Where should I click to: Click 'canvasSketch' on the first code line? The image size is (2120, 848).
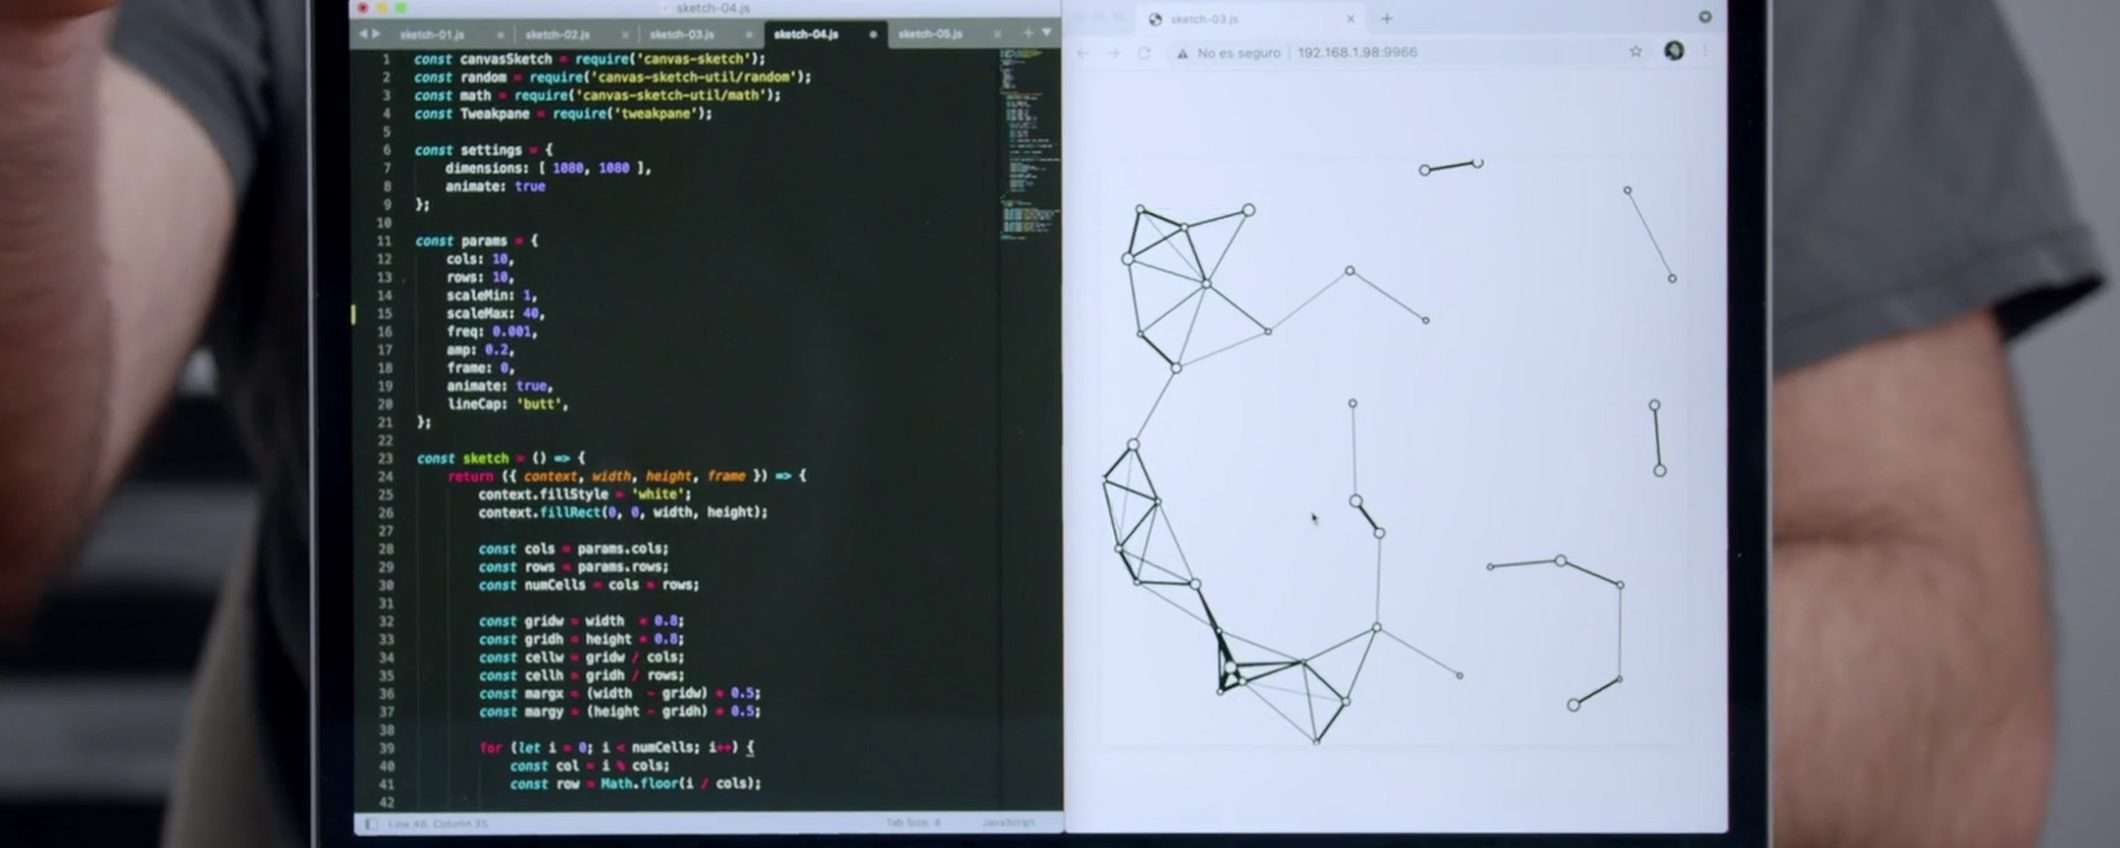(506, 60)
